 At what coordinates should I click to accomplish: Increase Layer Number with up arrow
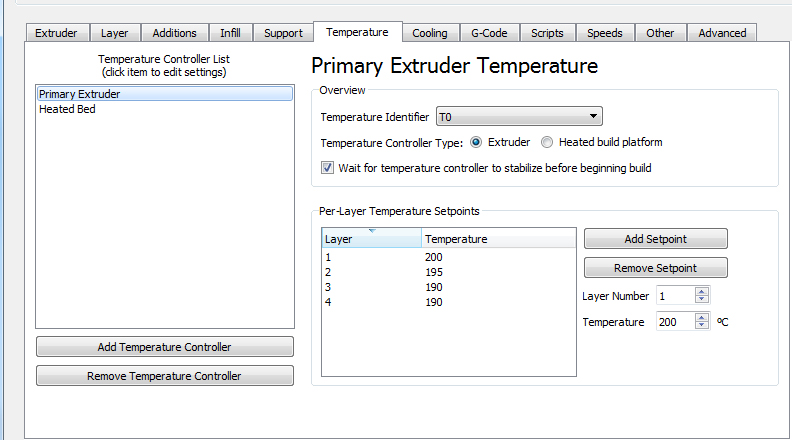coord(702,291)
